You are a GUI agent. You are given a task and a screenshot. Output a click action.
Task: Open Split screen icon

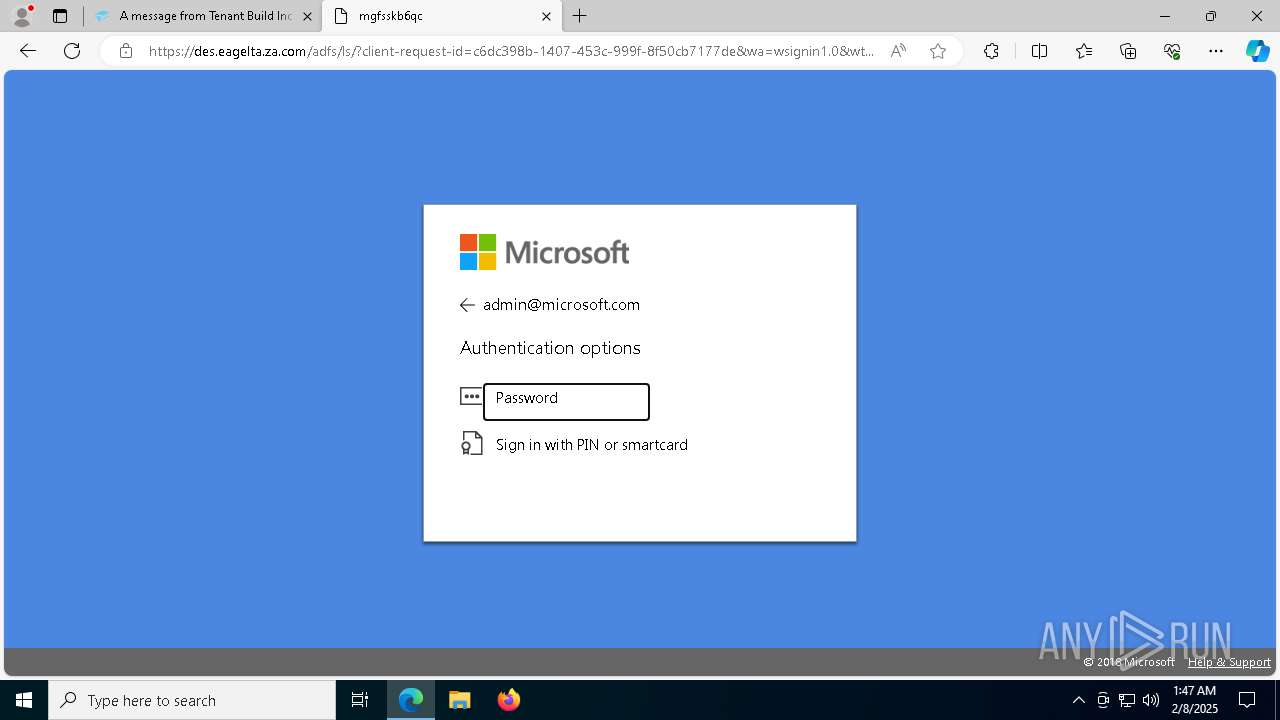pos(1039,51)
